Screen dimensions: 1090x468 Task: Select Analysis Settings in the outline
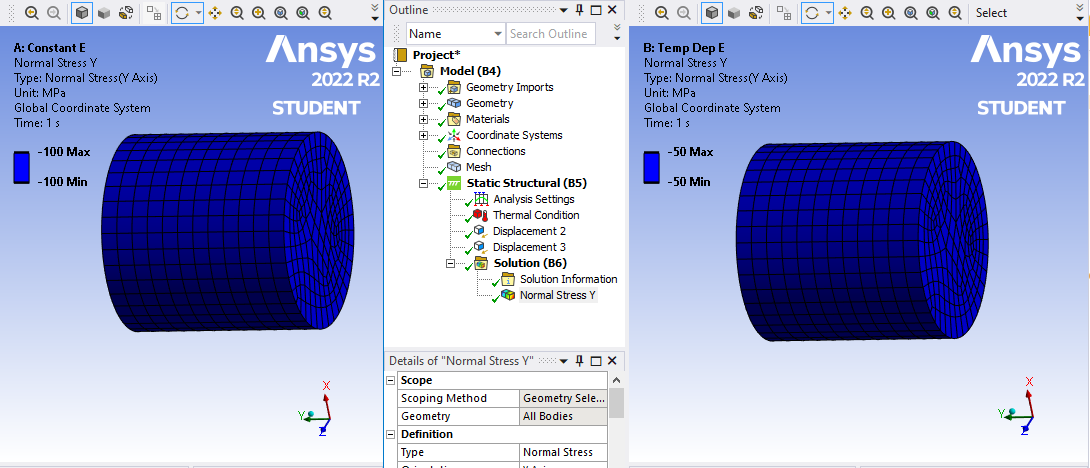pyautogui.click(x=533, y=199)
